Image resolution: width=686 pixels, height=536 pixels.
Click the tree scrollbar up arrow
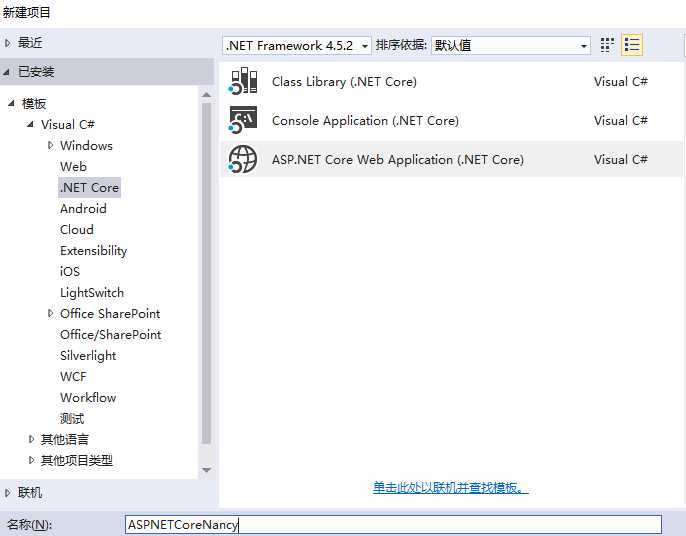206,95
